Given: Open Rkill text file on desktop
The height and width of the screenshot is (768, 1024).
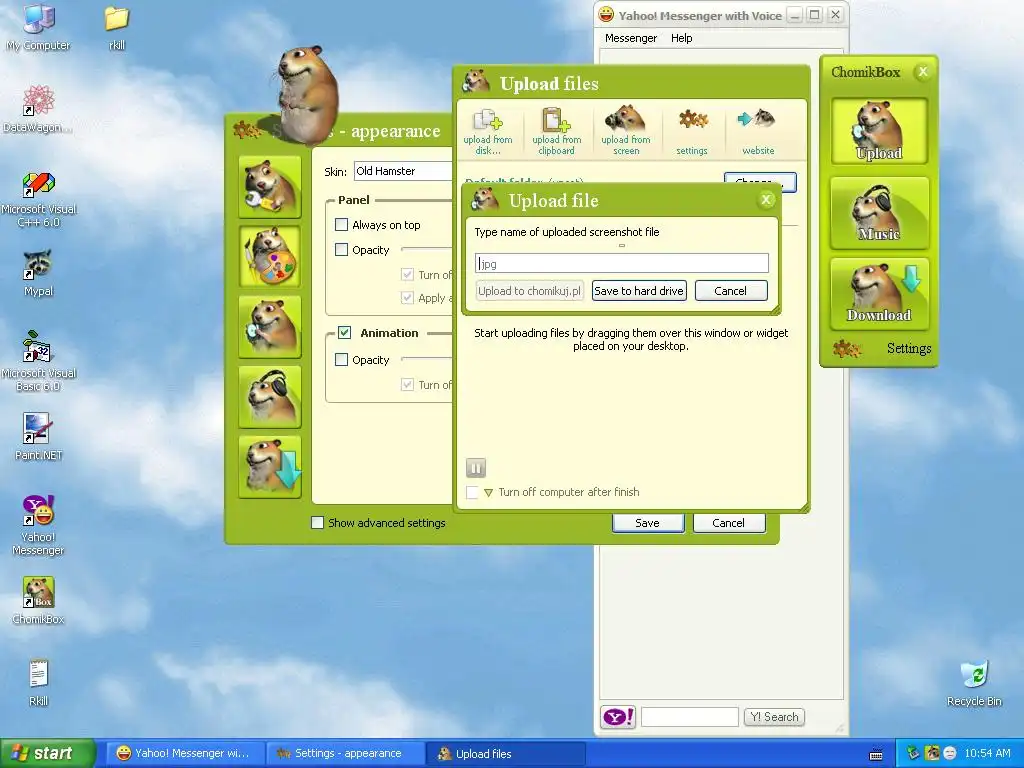Looking at the screenshot, I should (x=39, y=682).
